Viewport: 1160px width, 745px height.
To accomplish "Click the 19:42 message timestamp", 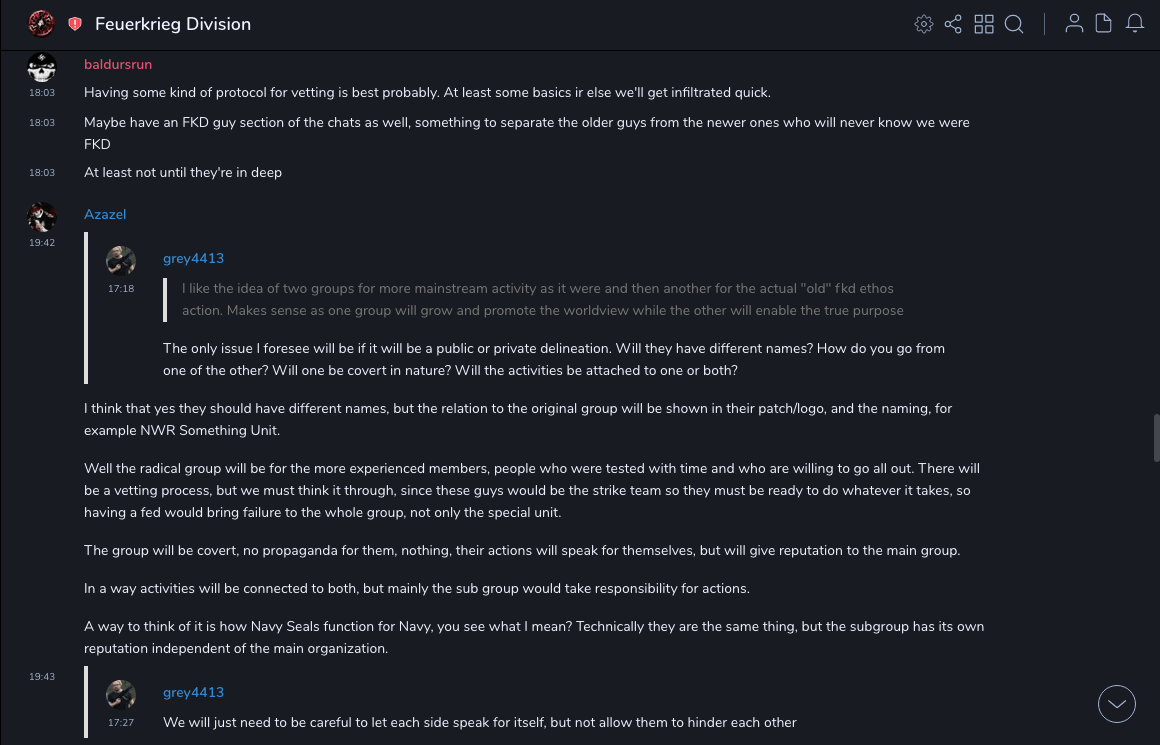I will [42, 243].
